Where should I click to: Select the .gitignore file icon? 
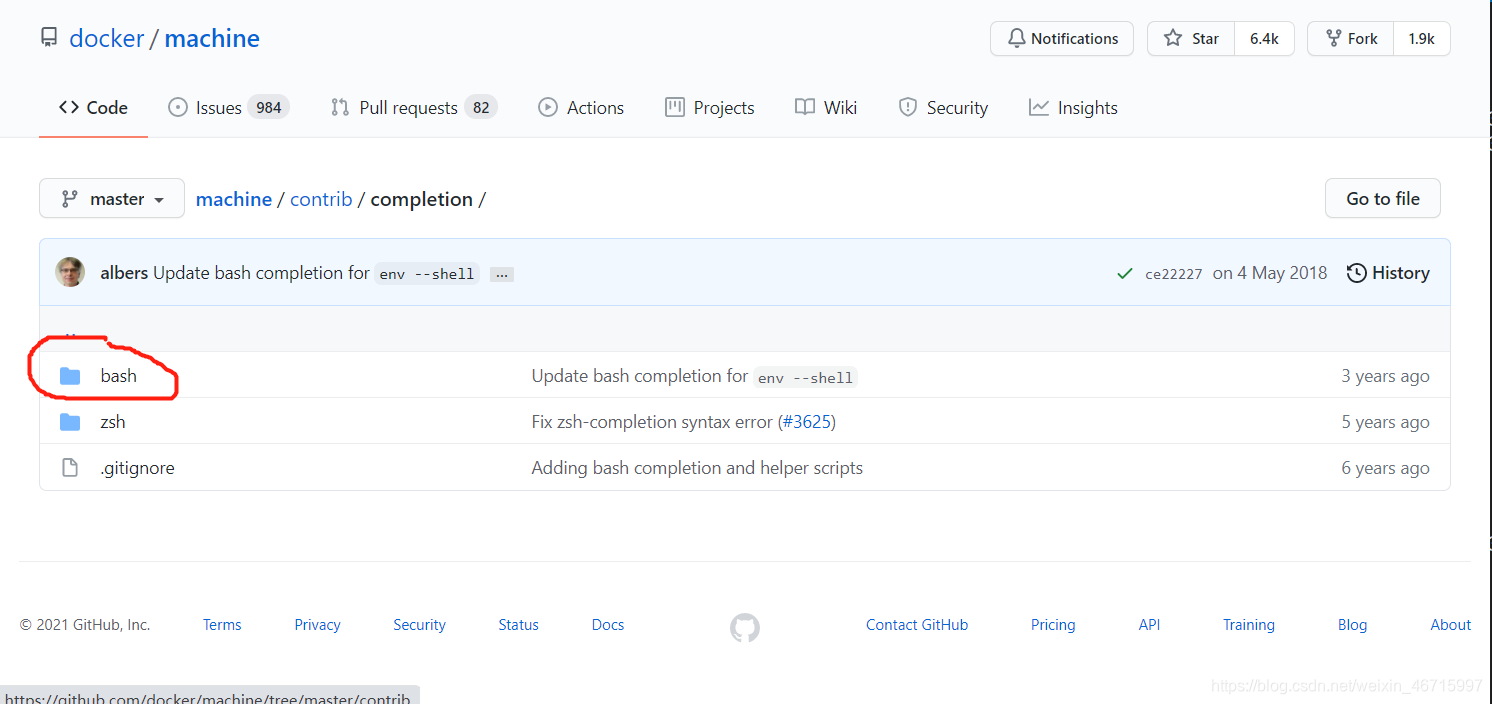pos(70,467)
